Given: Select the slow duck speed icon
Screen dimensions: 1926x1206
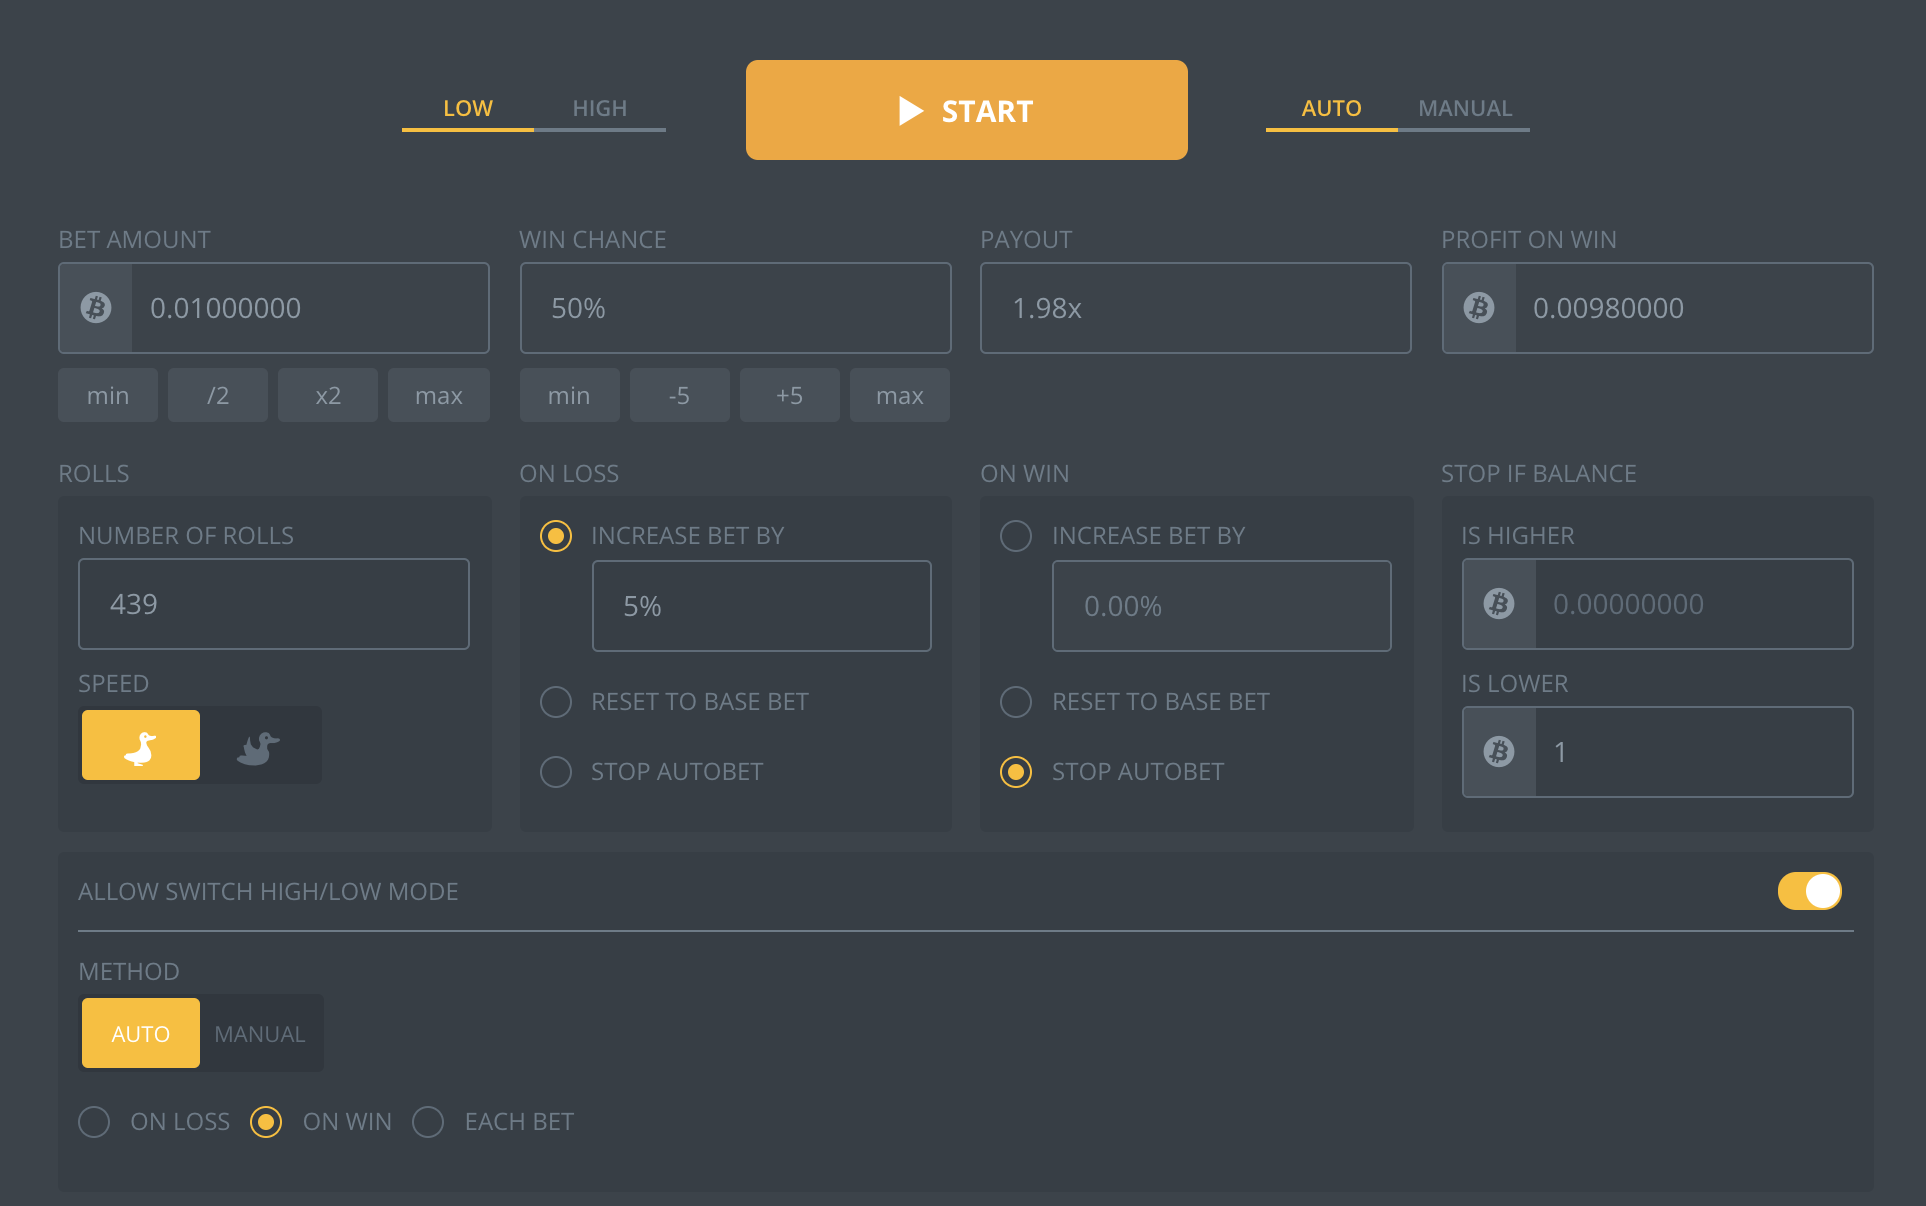Looking at the screenshot, I should pyautogui.click(x=141, y=745).
